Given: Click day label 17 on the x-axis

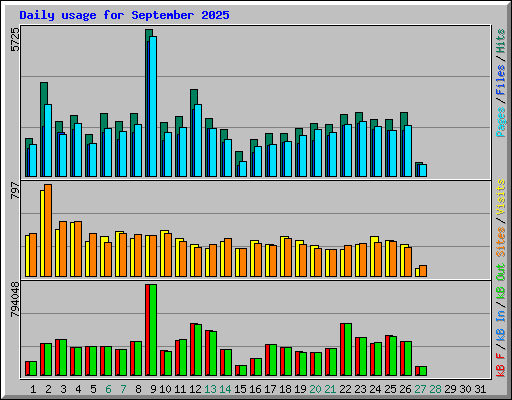Looking at the screenshot, I should 270,389.
